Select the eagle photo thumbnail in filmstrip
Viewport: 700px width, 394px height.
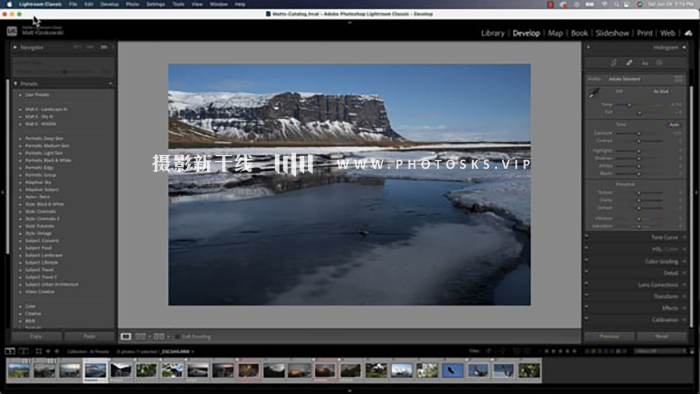453,370
